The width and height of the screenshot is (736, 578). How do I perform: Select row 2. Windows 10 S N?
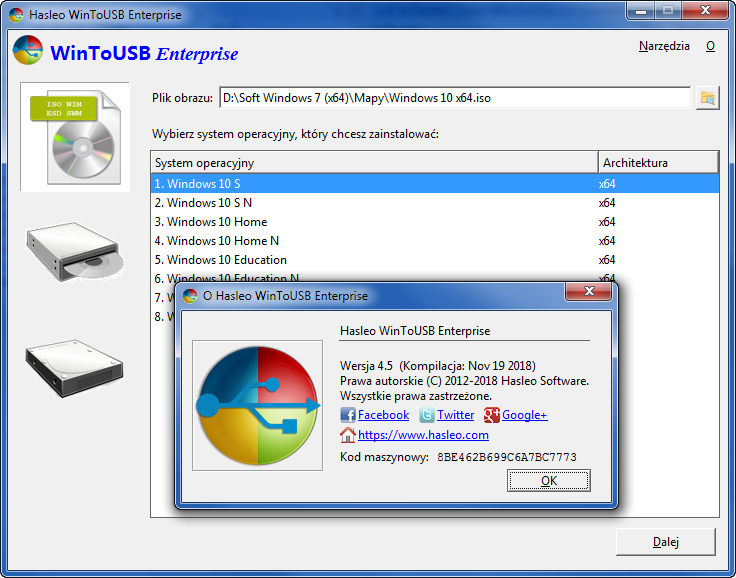(x=435, y=203)
